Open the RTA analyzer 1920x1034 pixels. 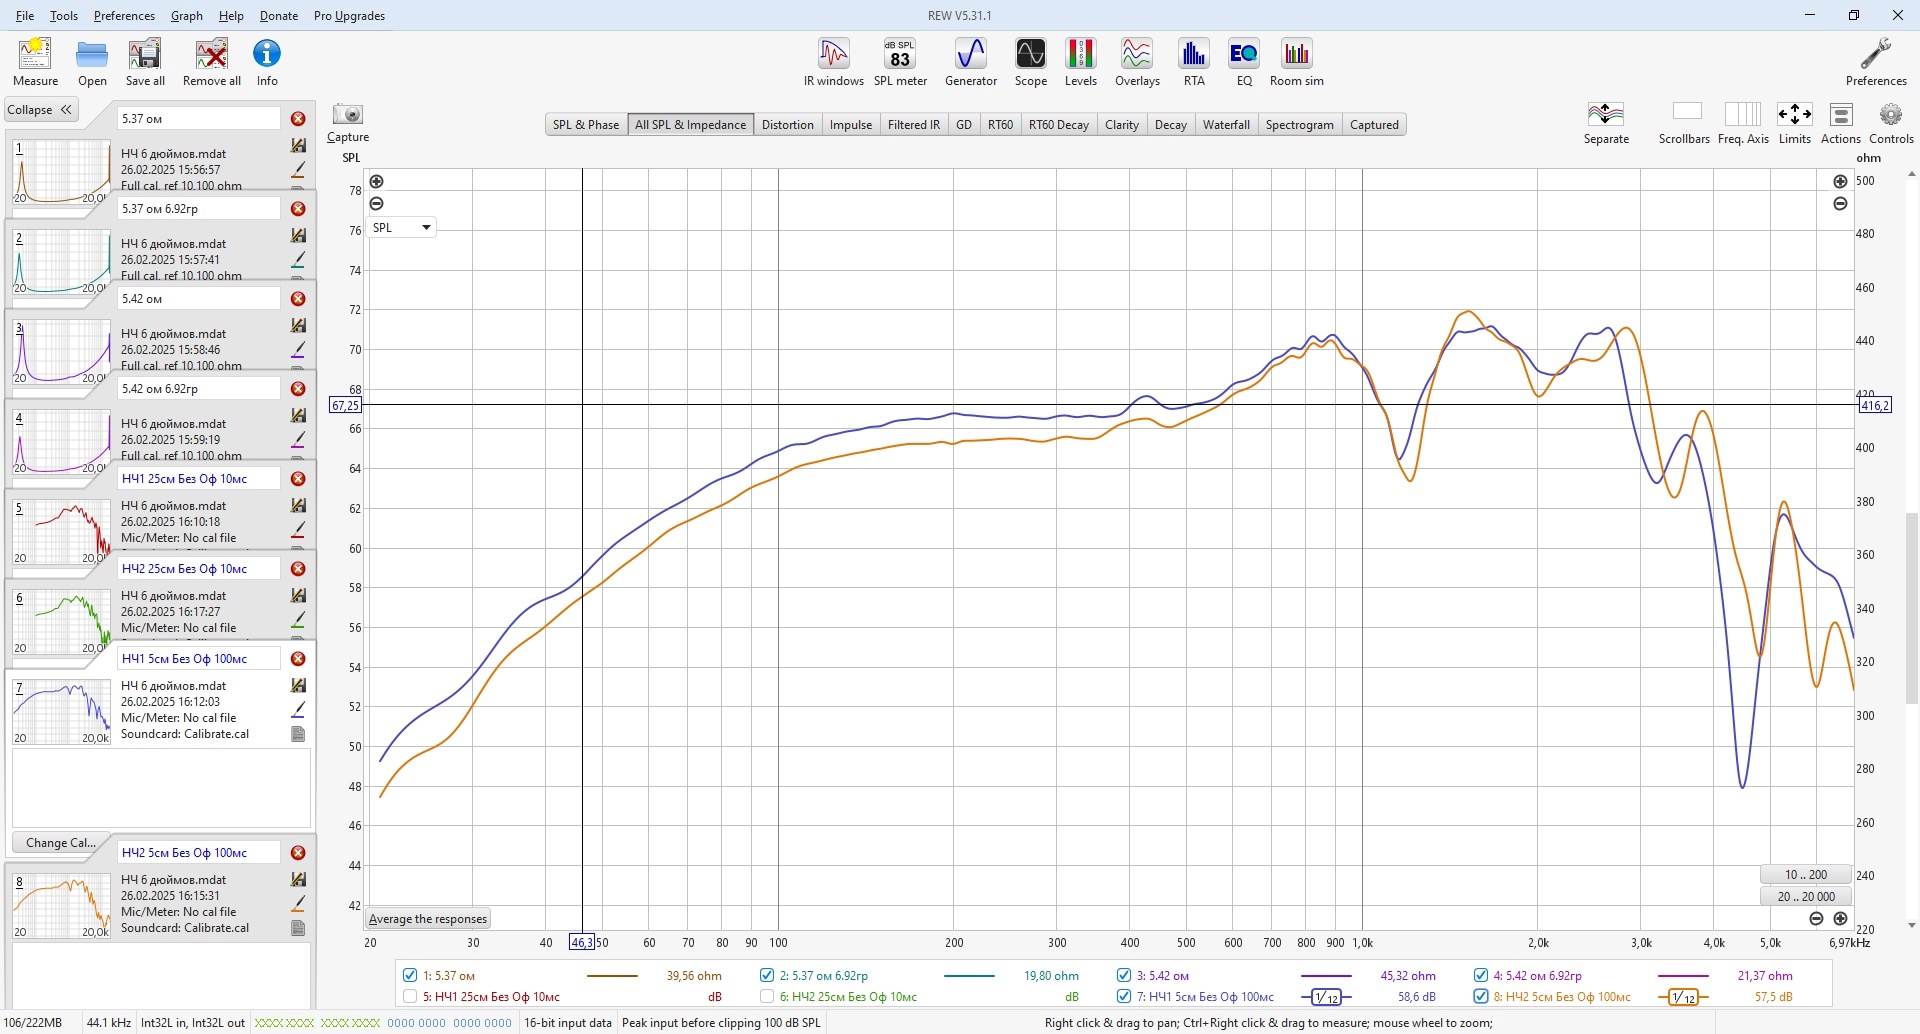1194,62
